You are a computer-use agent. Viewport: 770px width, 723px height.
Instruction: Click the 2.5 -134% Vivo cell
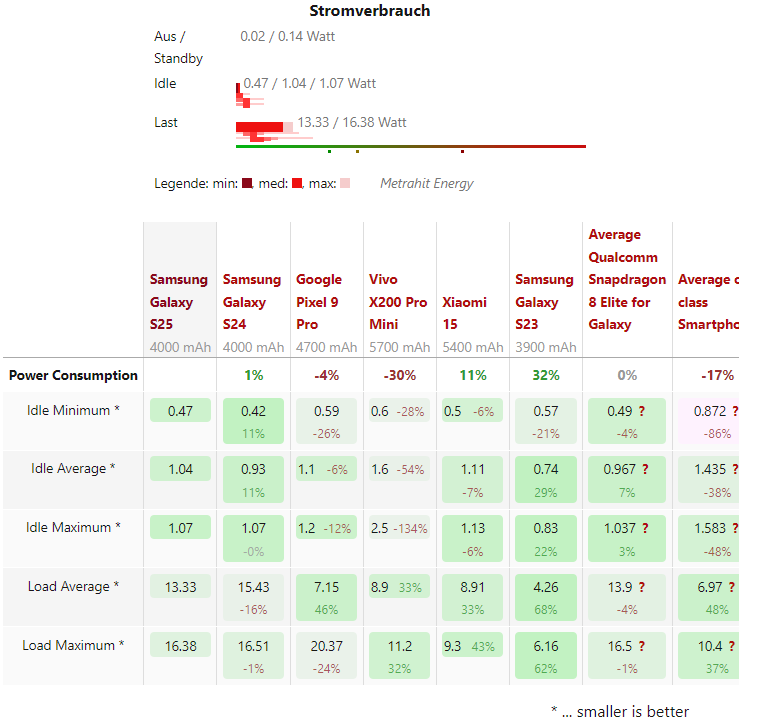click(399, 528)
